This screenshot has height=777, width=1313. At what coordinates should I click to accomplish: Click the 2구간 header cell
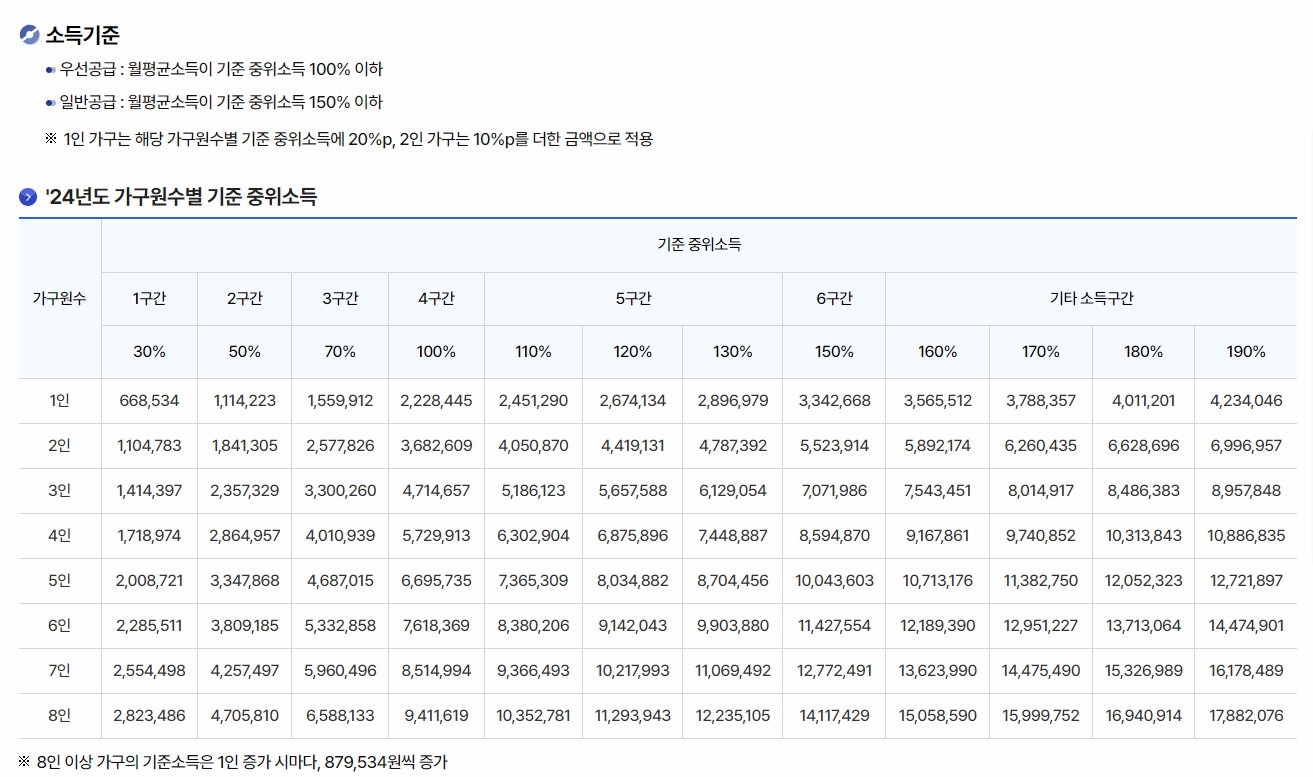pyautogui.click(x=244, y=298)
